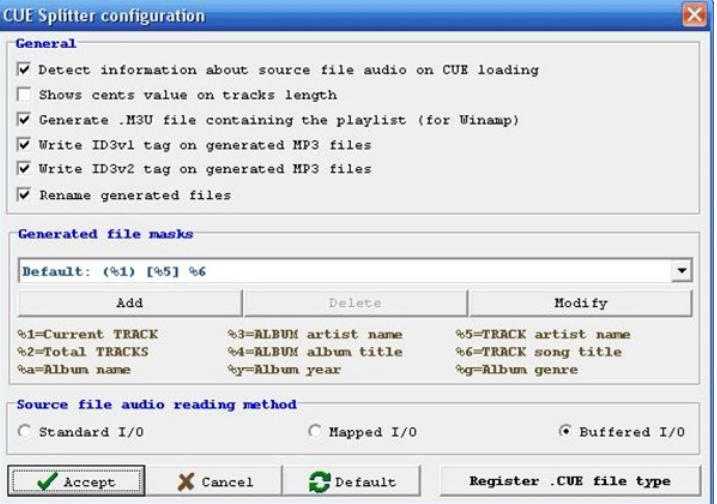
Task: Expand the generated file masks dropdown arrow
Action: [x=682, y=271]
